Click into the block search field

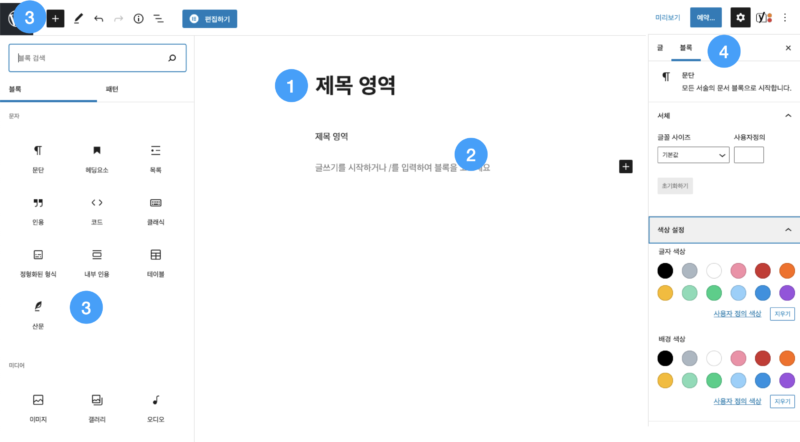[x=97, y=58]
